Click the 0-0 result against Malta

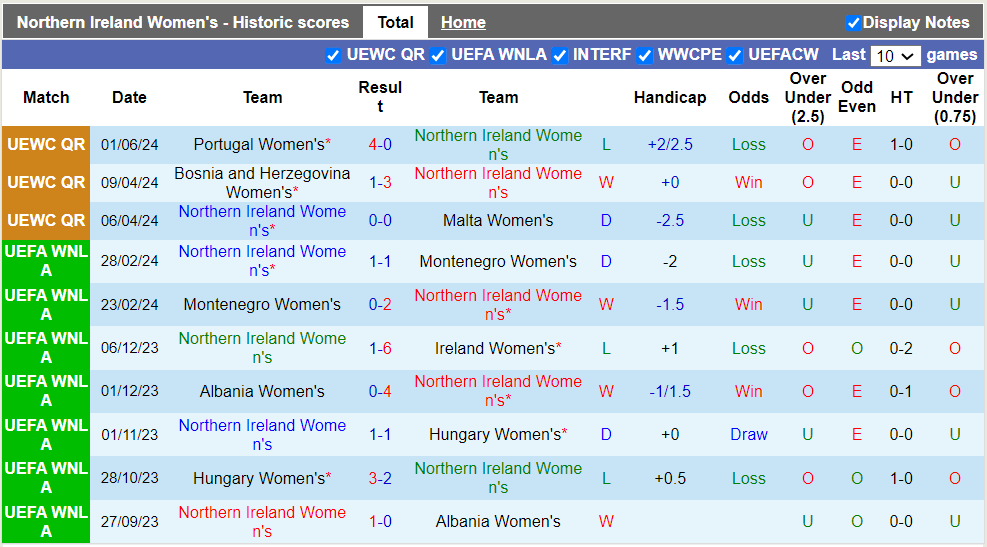[380, 221]
